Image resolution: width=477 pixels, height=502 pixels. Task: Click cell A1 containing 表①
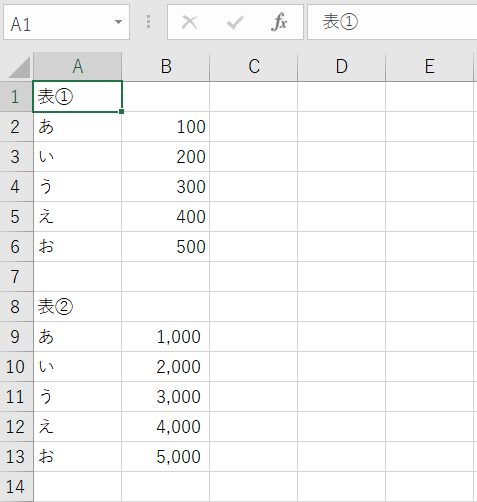pyautogui.click(x=78, y=97)
